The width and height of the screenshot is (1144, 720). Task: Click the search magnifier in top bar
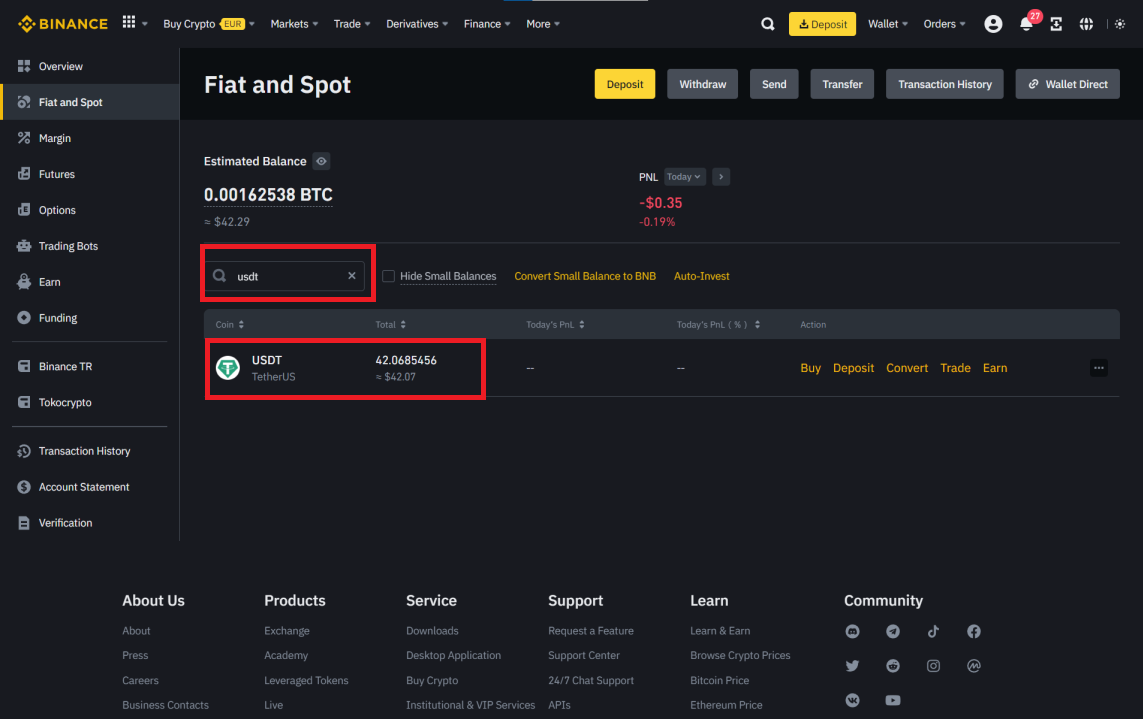[x=768, y=24]
